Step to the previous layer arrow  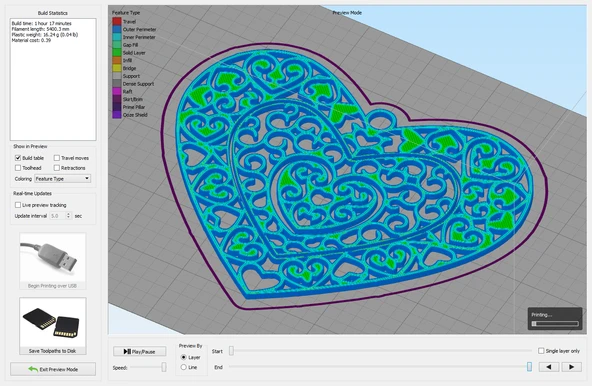point(549,367)
